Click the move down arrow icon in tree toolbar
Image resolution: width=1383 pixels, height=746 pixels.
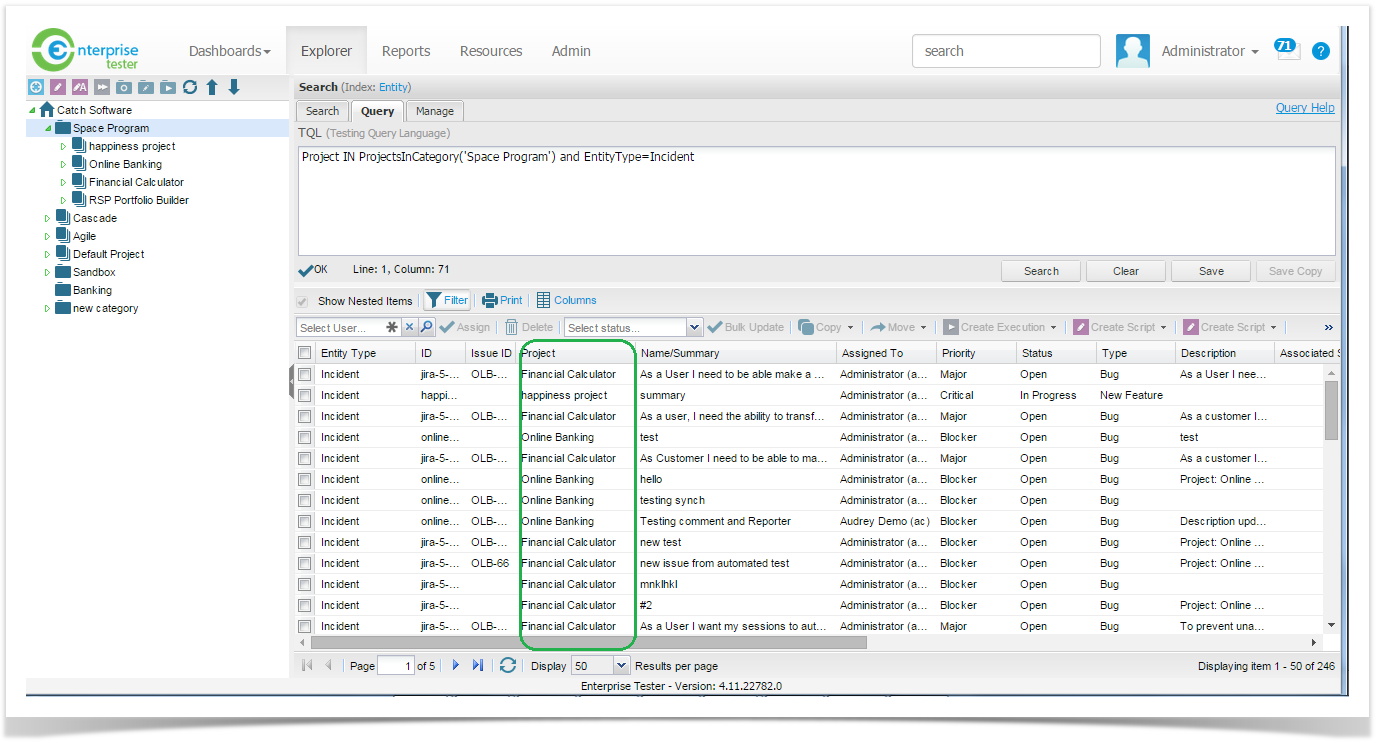point(234,87)
